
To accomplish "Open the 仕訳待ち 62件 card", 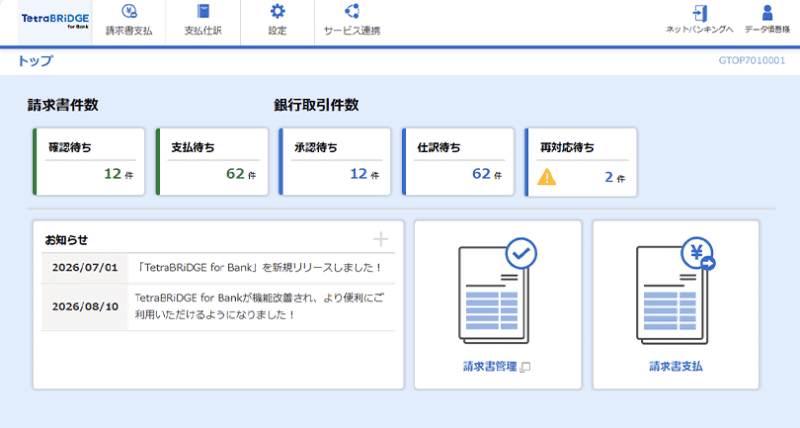I will click(x=458, y=162).
